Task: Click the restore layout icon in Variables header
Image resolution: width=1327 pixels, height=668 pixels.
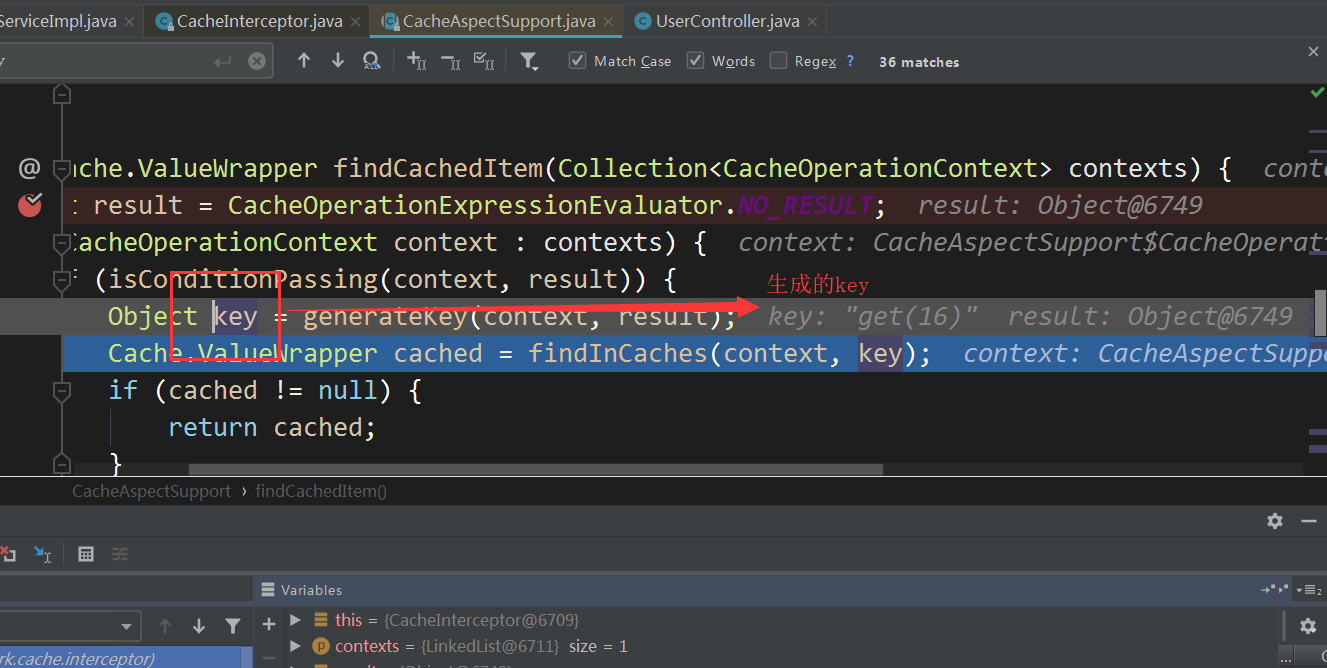Action: 1274,590
